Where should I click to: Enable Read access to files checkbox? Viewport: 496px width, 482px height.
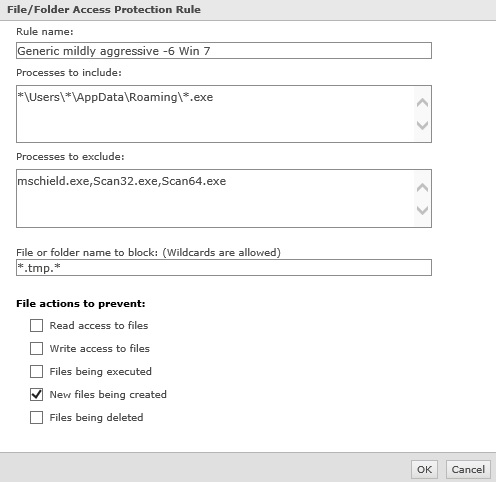(x=36, y=325)
